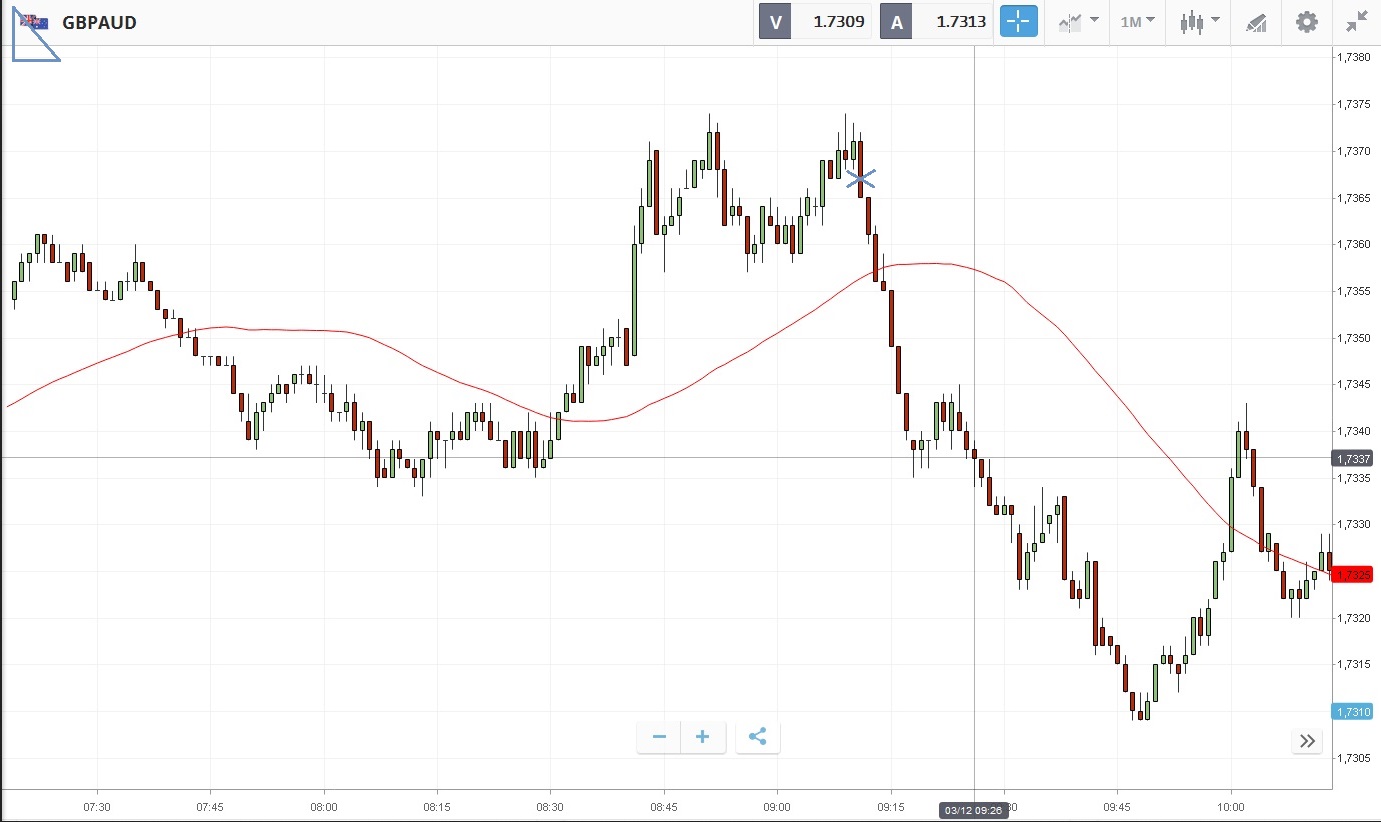Zoom out with the minus button
This screenshot has width=1381, height=822.
tap(659, 737)
